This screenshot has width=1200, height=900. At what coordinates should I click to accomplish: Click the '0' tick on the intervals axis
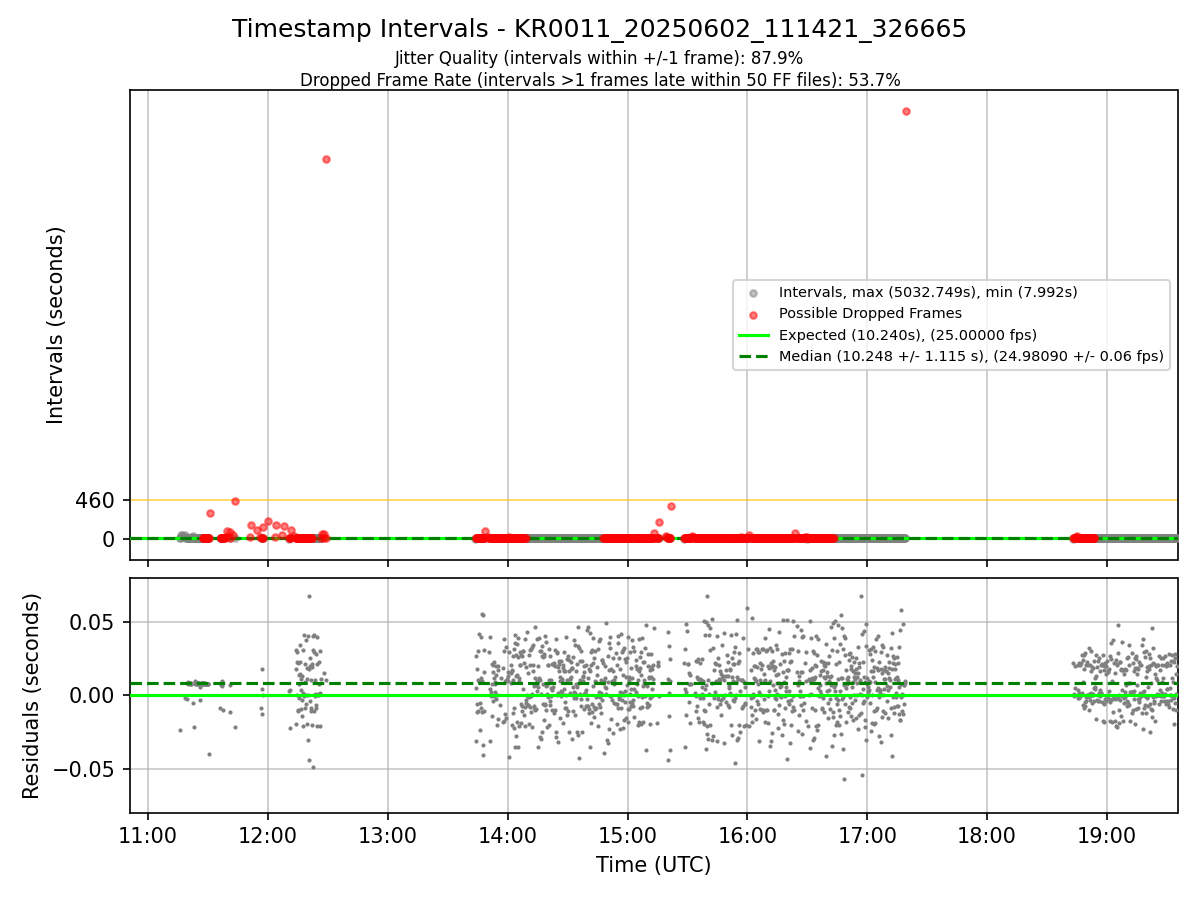109,539
